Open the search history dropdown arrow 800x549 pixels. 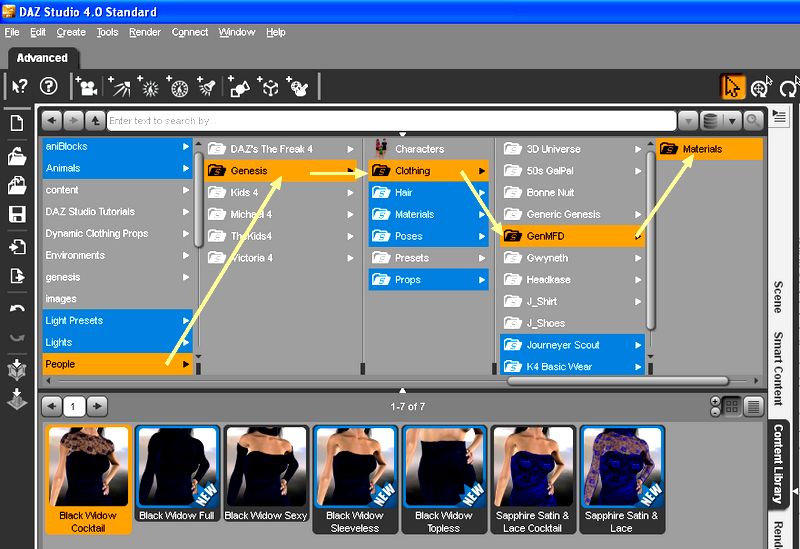[x=688, y=121]
